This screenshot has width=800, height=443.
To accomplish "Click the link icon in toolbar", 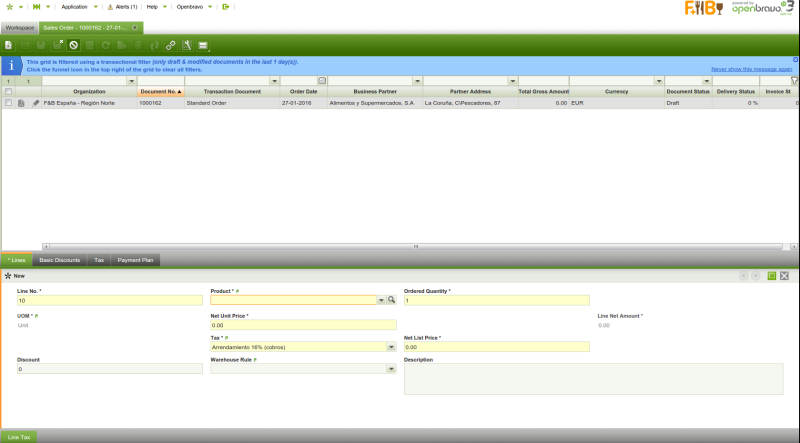I will (x=171, y=45).
